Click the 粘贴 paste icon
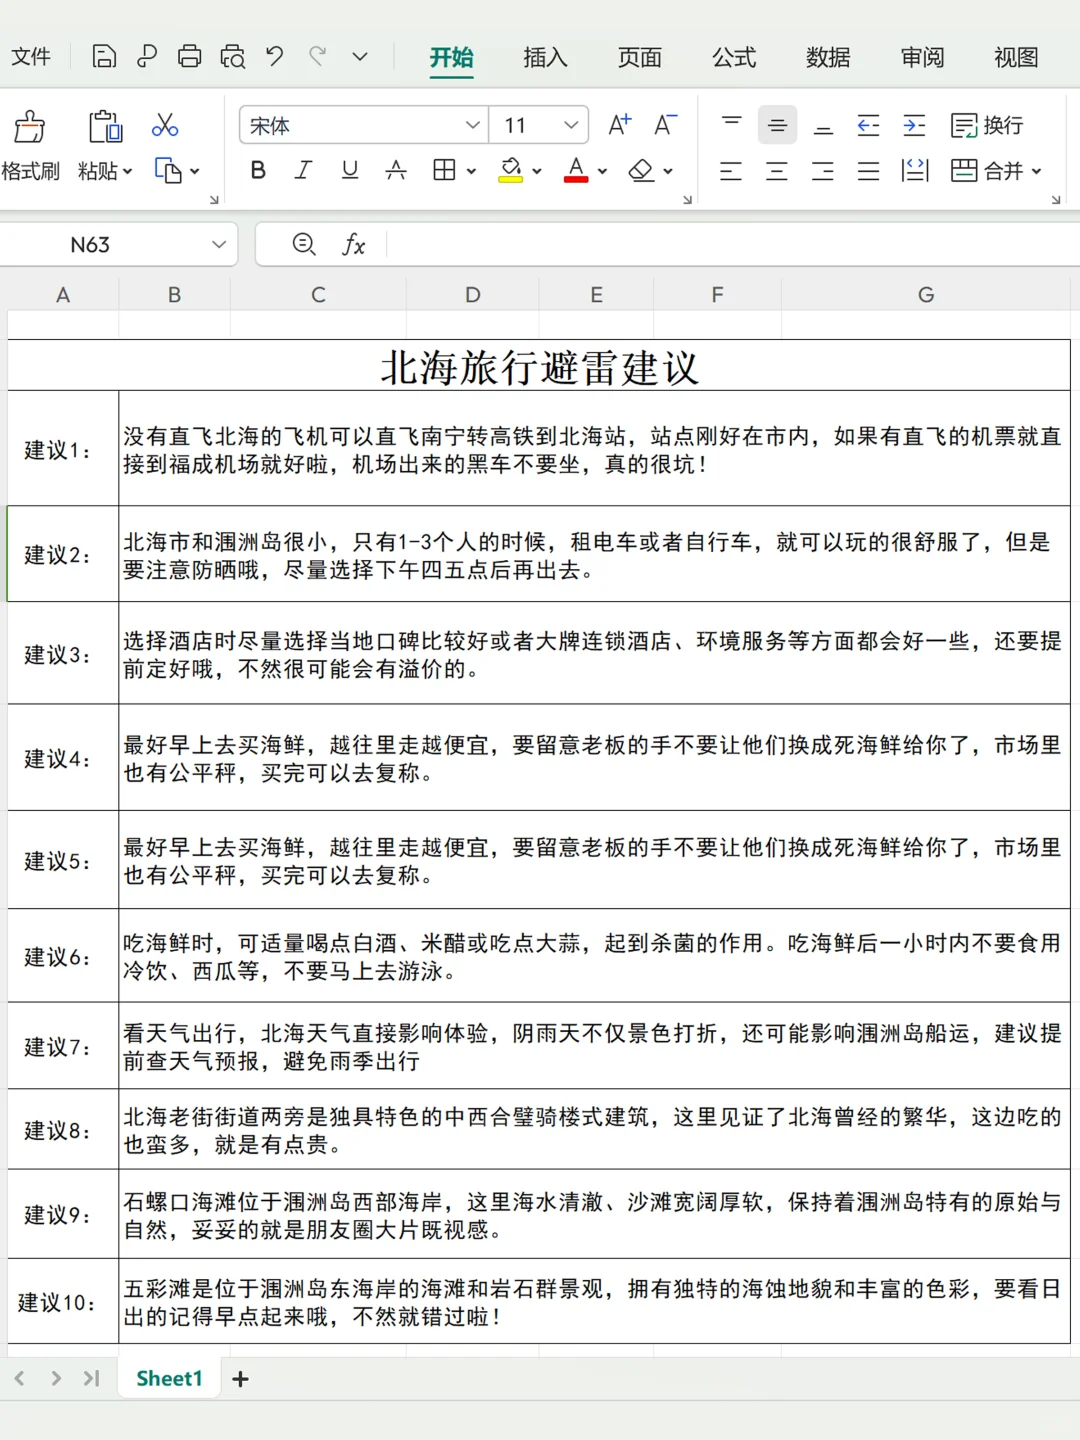The image size is (1080, 1440). click(105, 127)
